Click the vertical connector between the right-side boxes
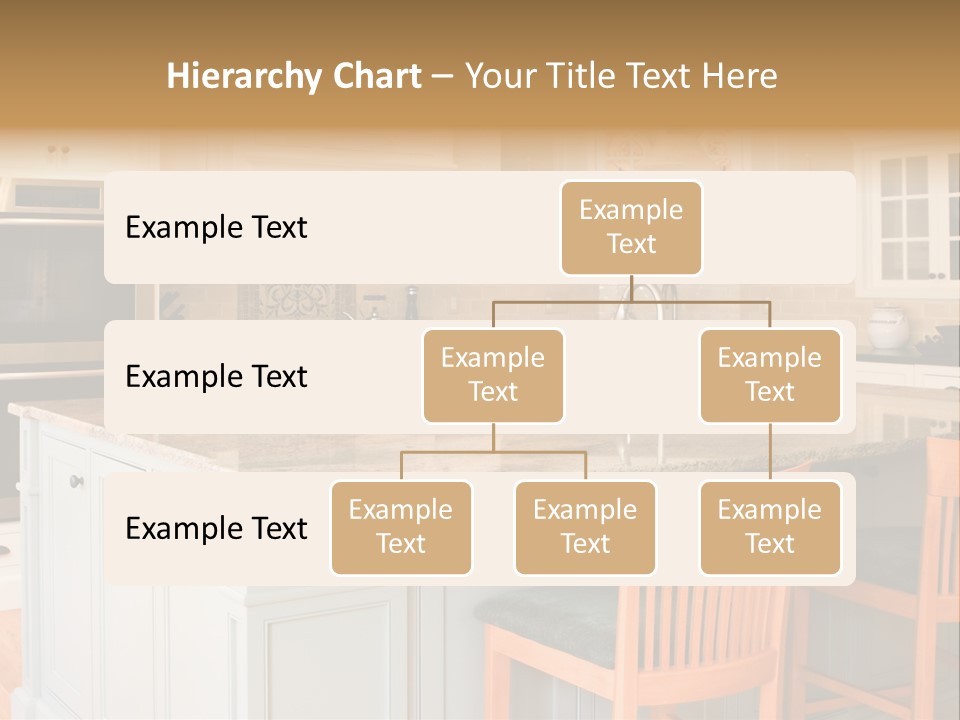Screen dimensions: 960x720 770,452
